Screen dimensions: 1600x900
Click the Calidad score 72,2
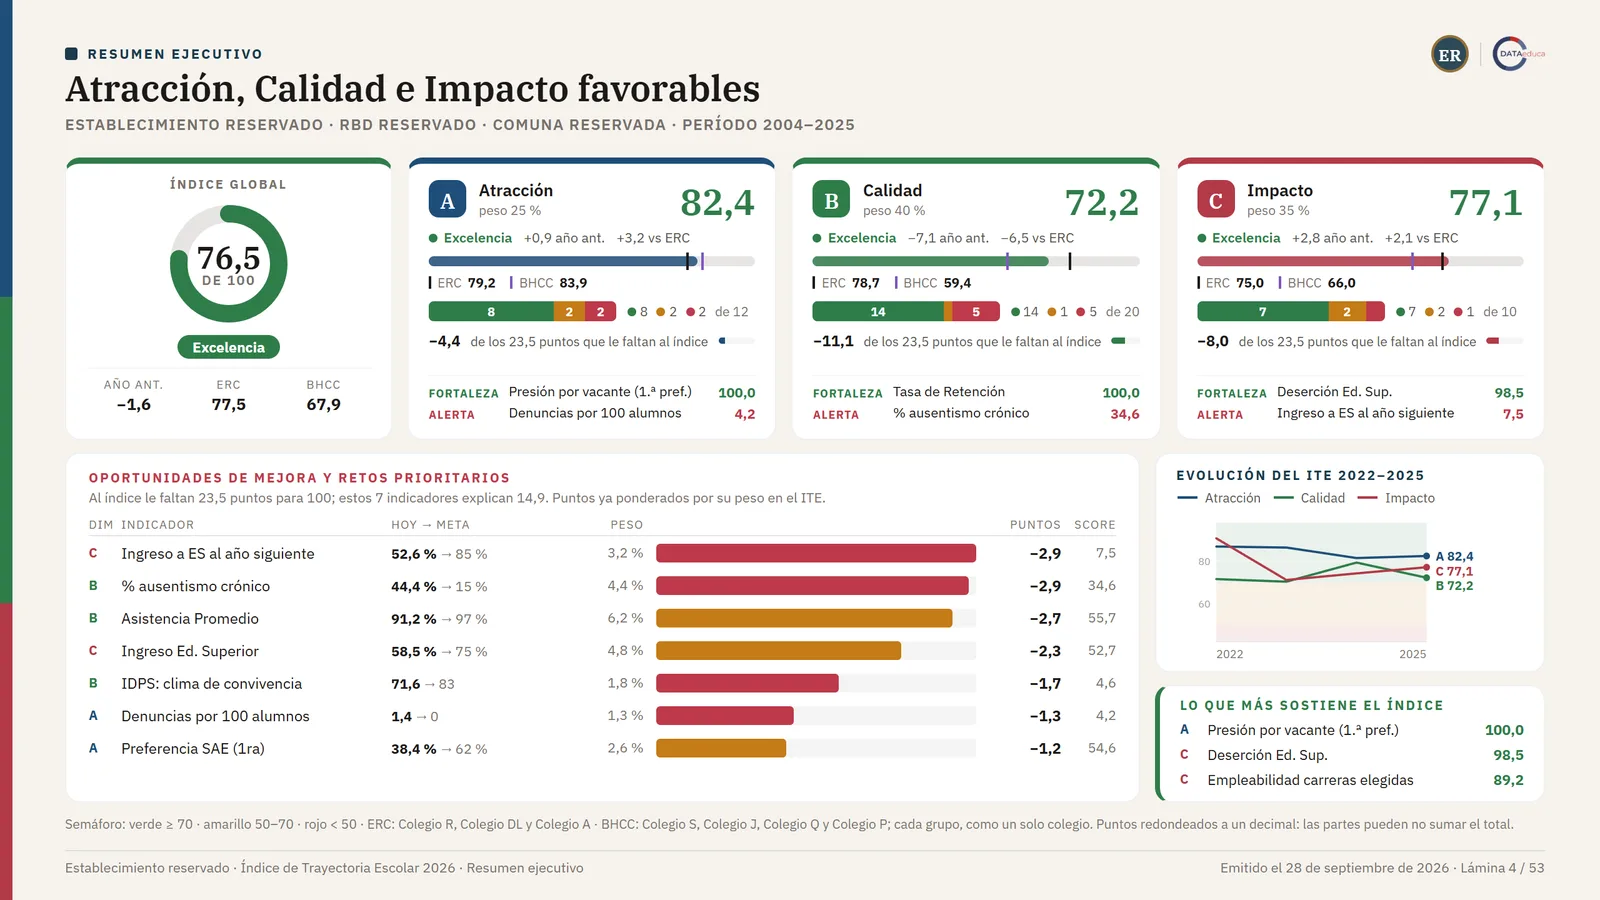click(x=1101, y=202)
